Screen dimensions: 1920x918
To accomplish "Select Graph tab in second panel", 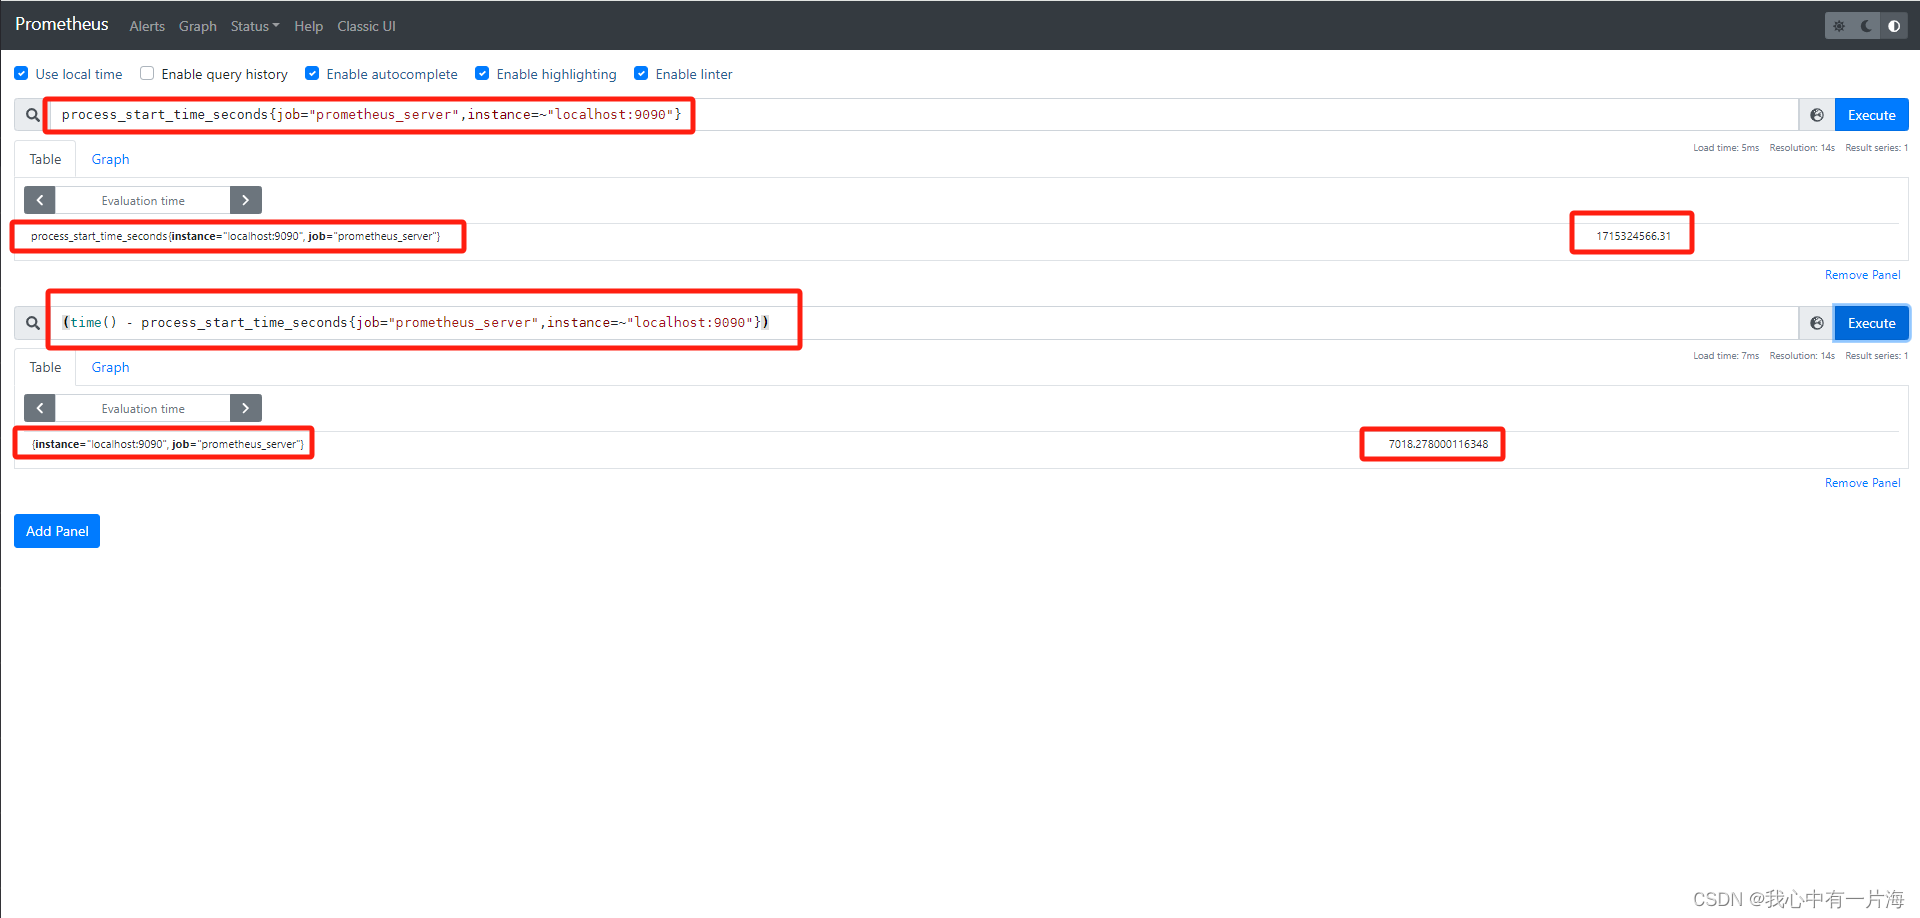I will point(110,367).
